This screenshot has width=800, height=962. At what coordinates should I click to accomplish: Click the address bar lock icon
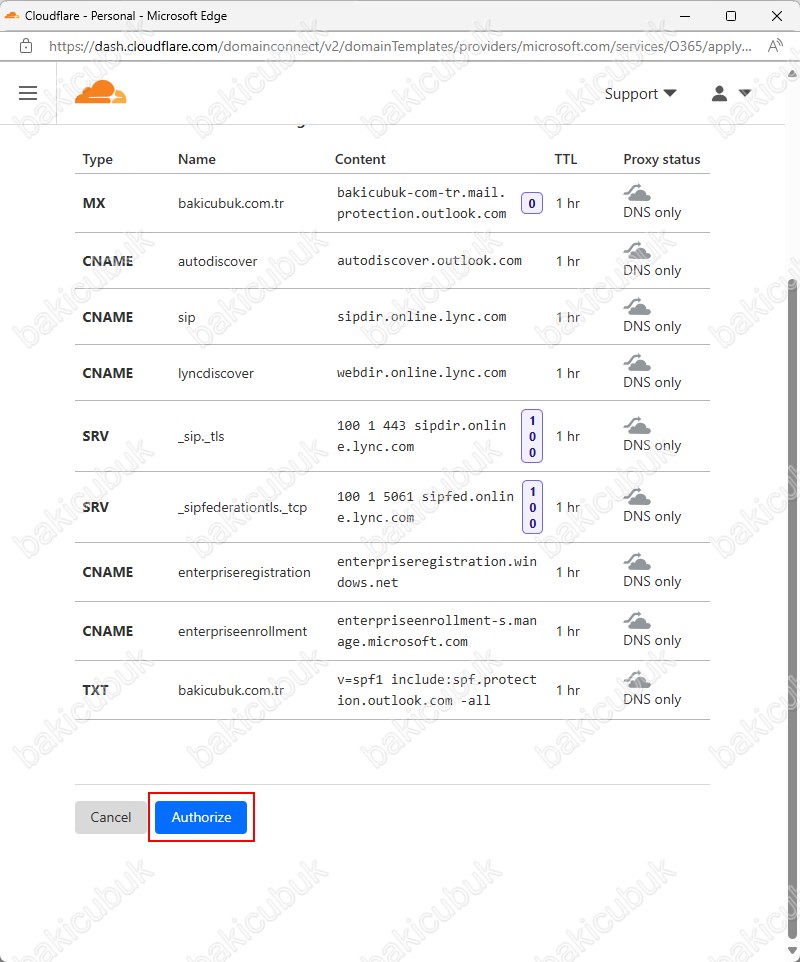pyautogui.click(x=26, y=46)
